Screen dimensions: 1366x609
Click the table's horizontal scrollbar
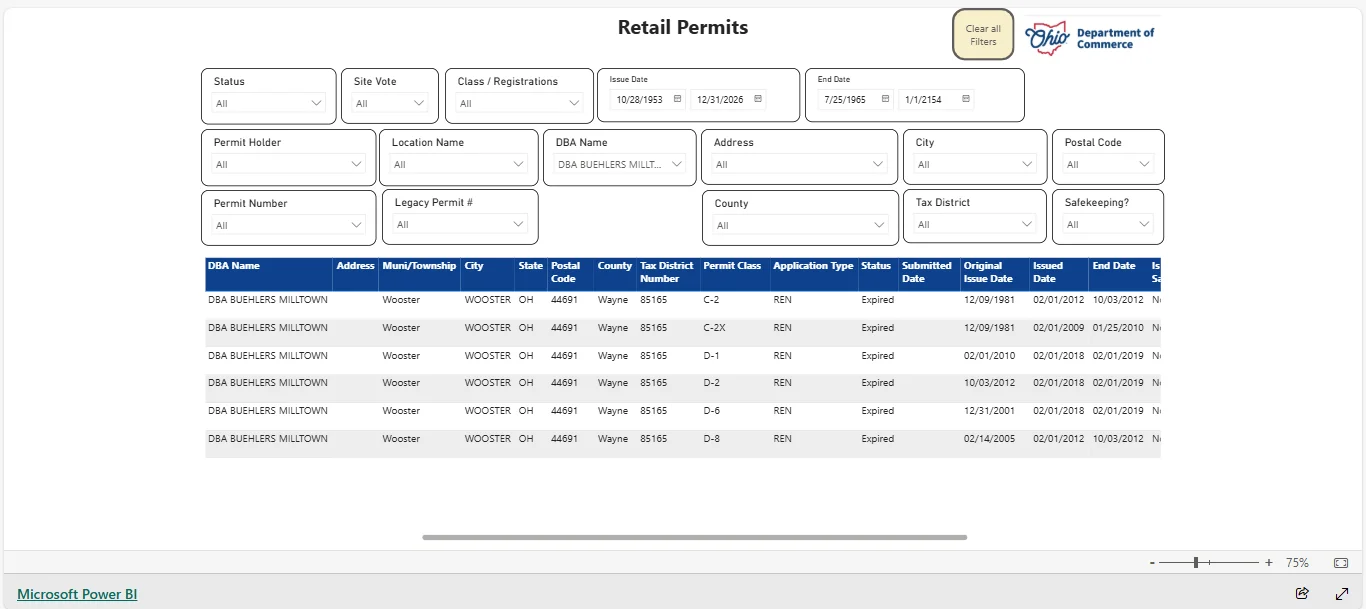(694, 537)
